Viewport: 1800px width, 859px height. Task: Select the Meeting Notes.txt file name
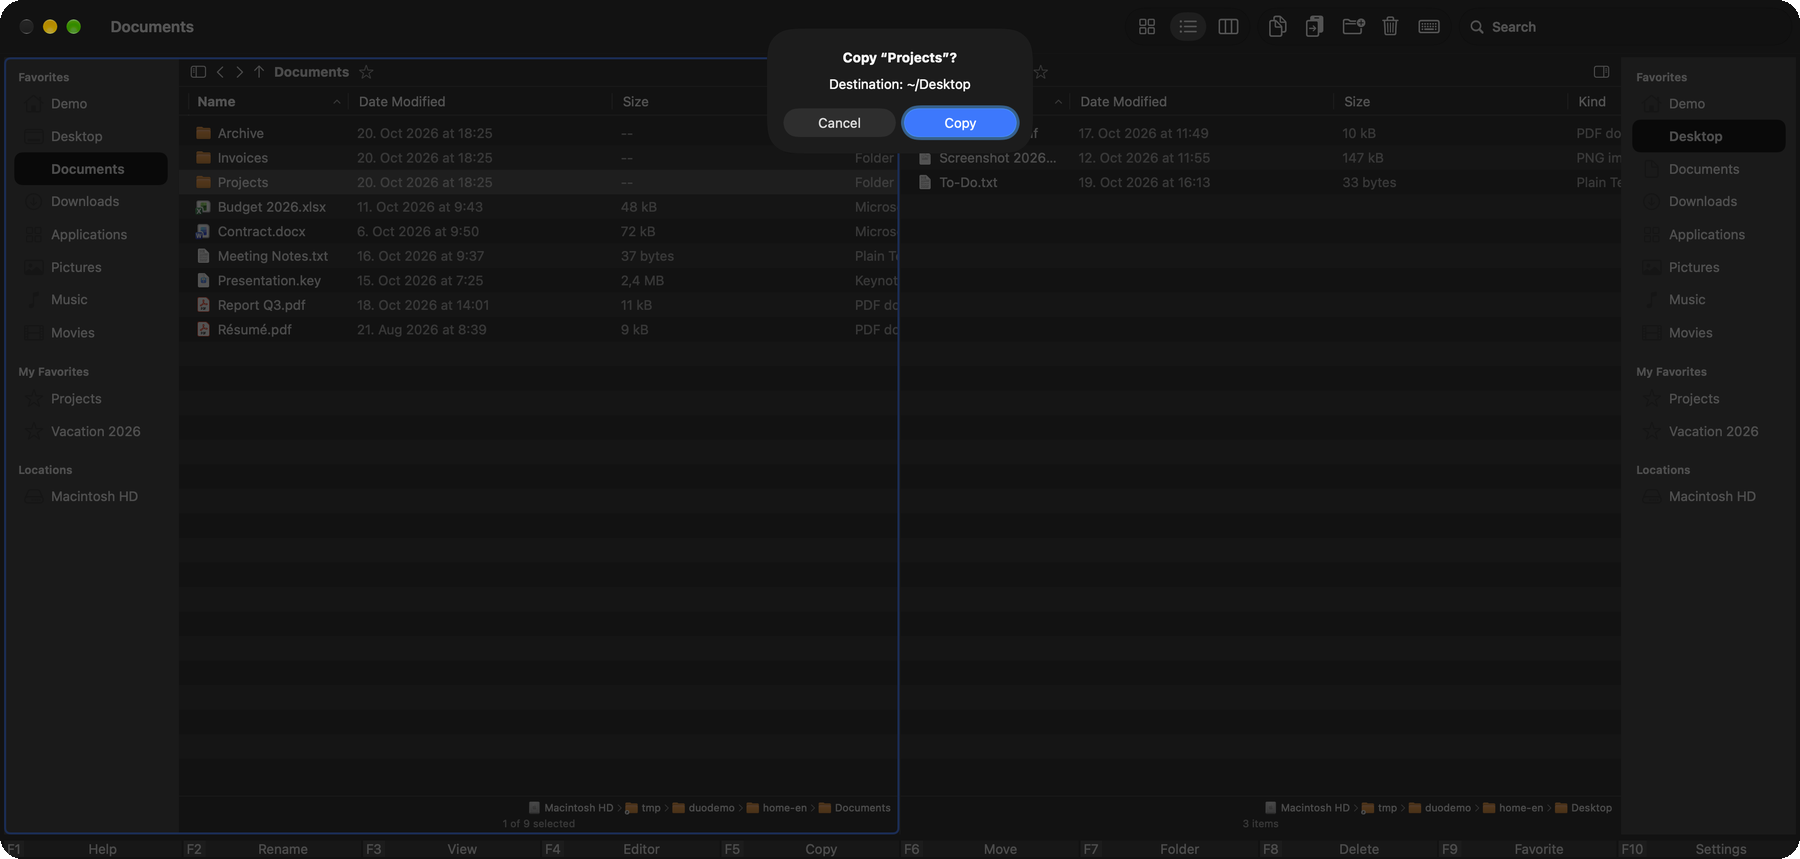[x=273, y=256]
